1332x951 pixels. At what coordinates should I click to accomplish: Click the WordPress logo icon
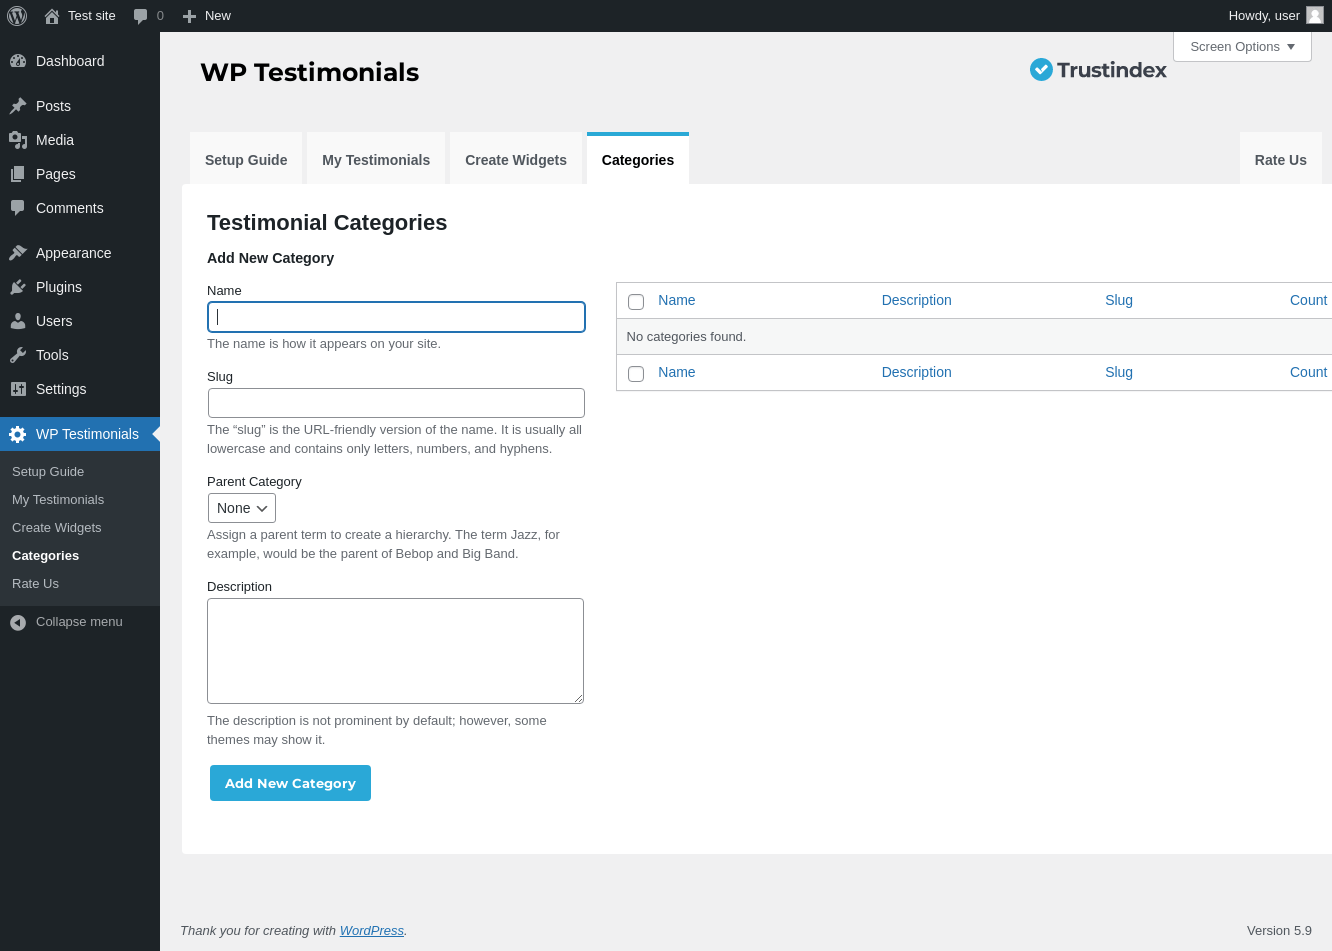tap(17, 16)
